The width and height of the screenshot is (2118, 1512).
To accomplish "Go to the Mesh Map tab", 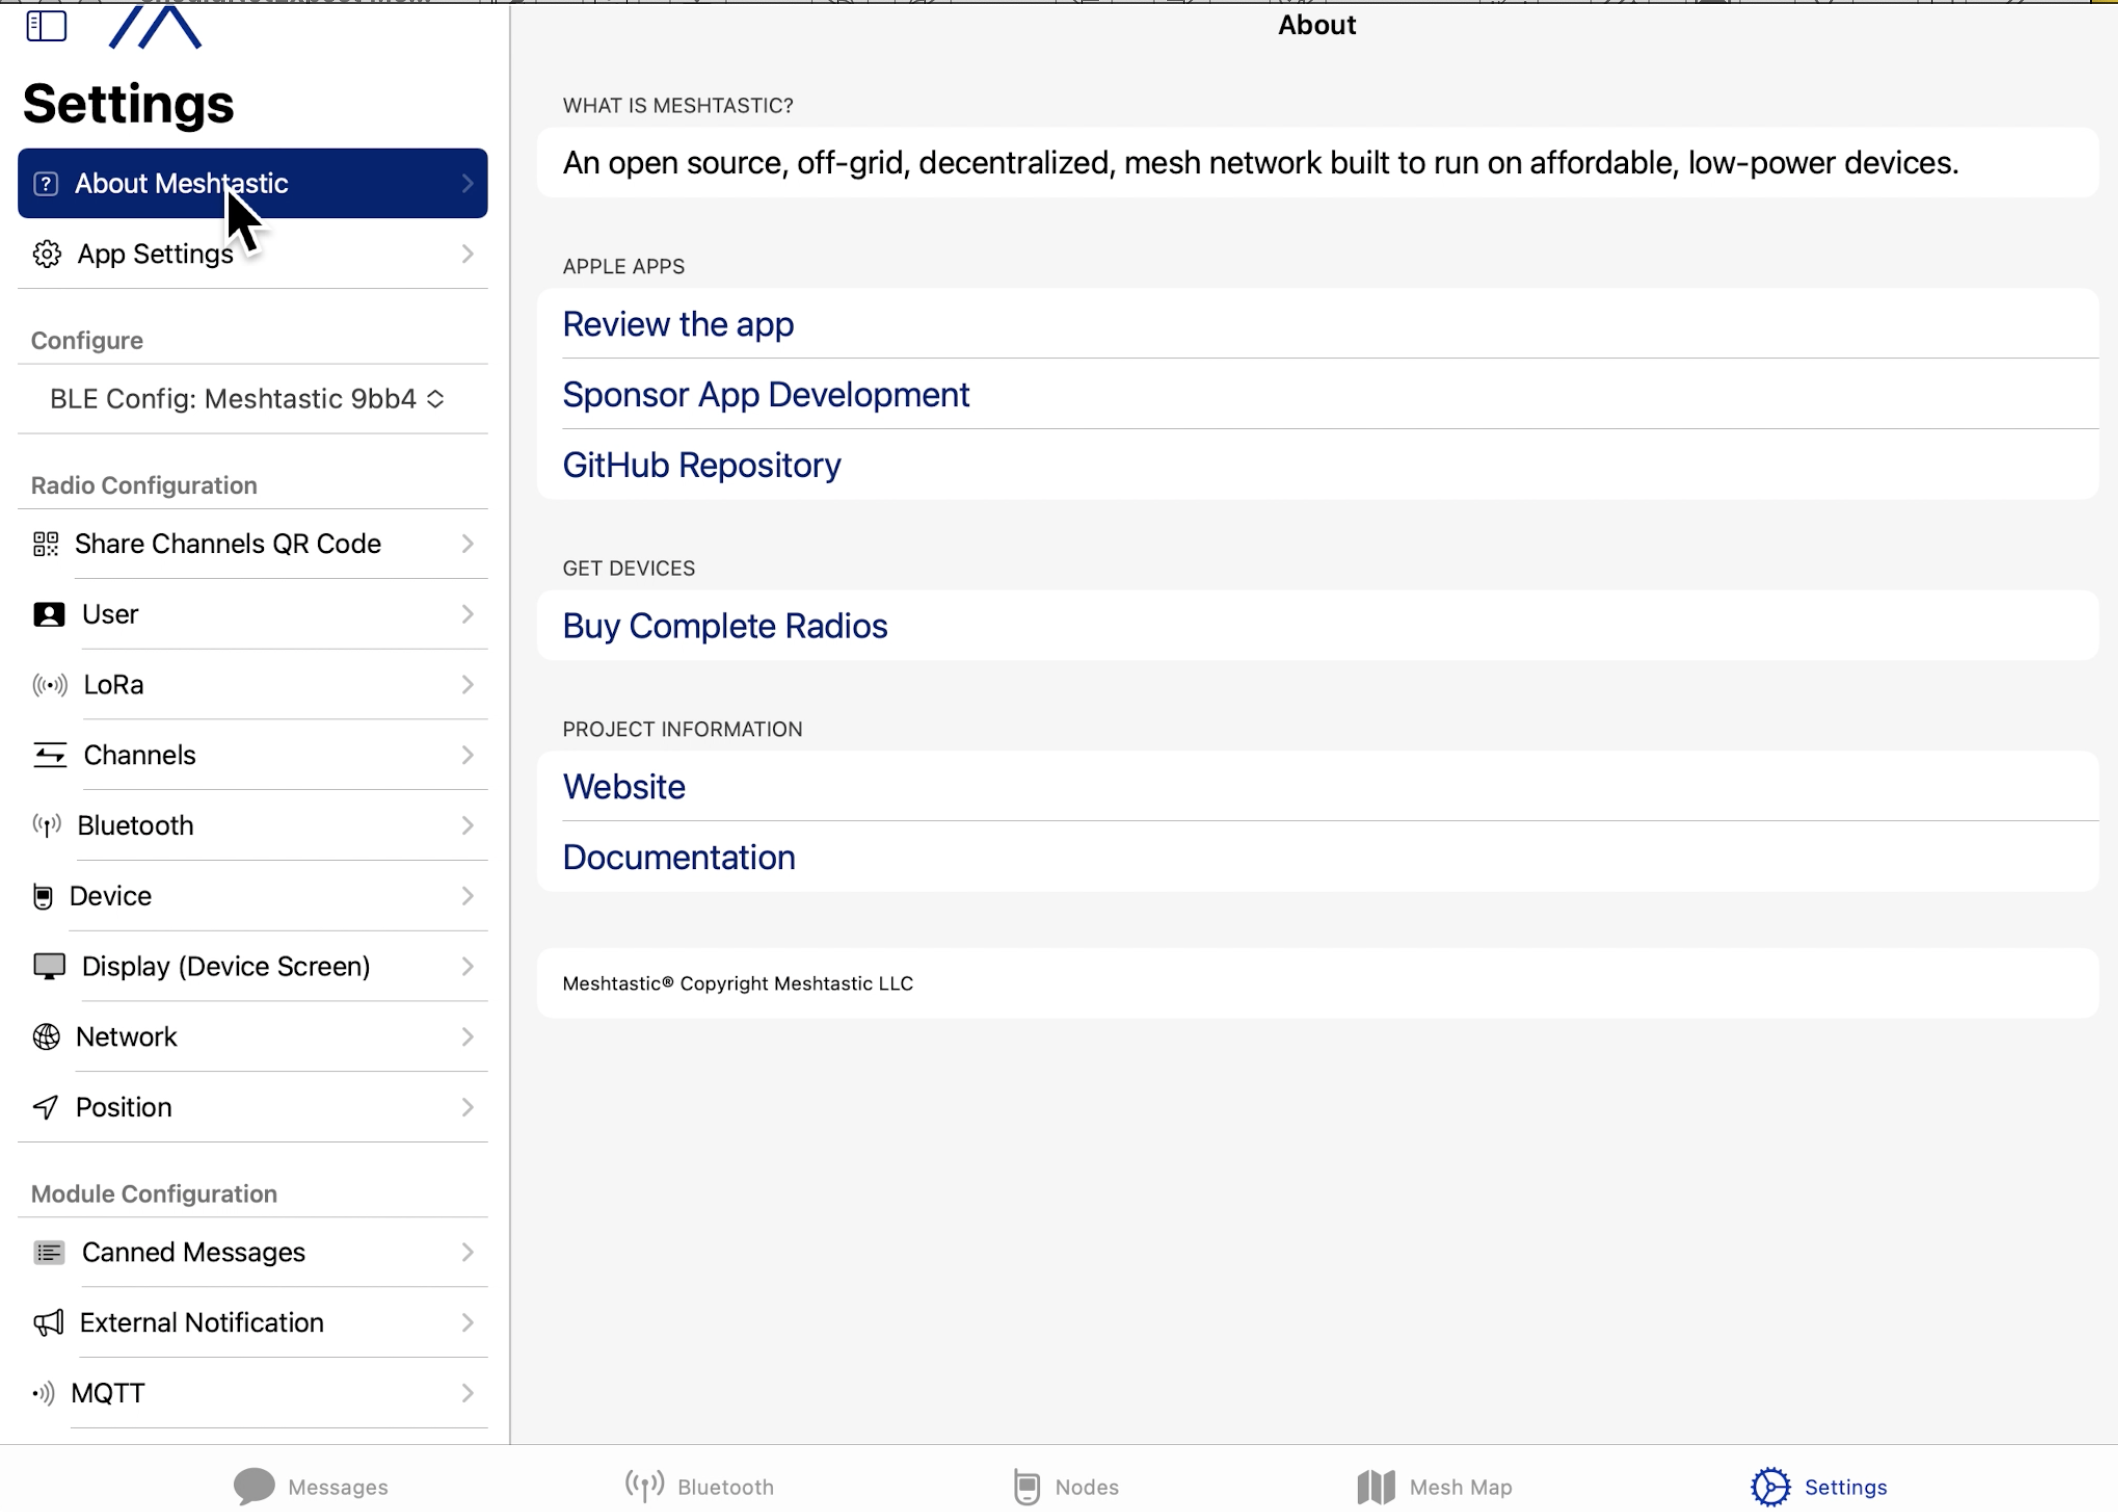I will click(x=1434, y=1486).
